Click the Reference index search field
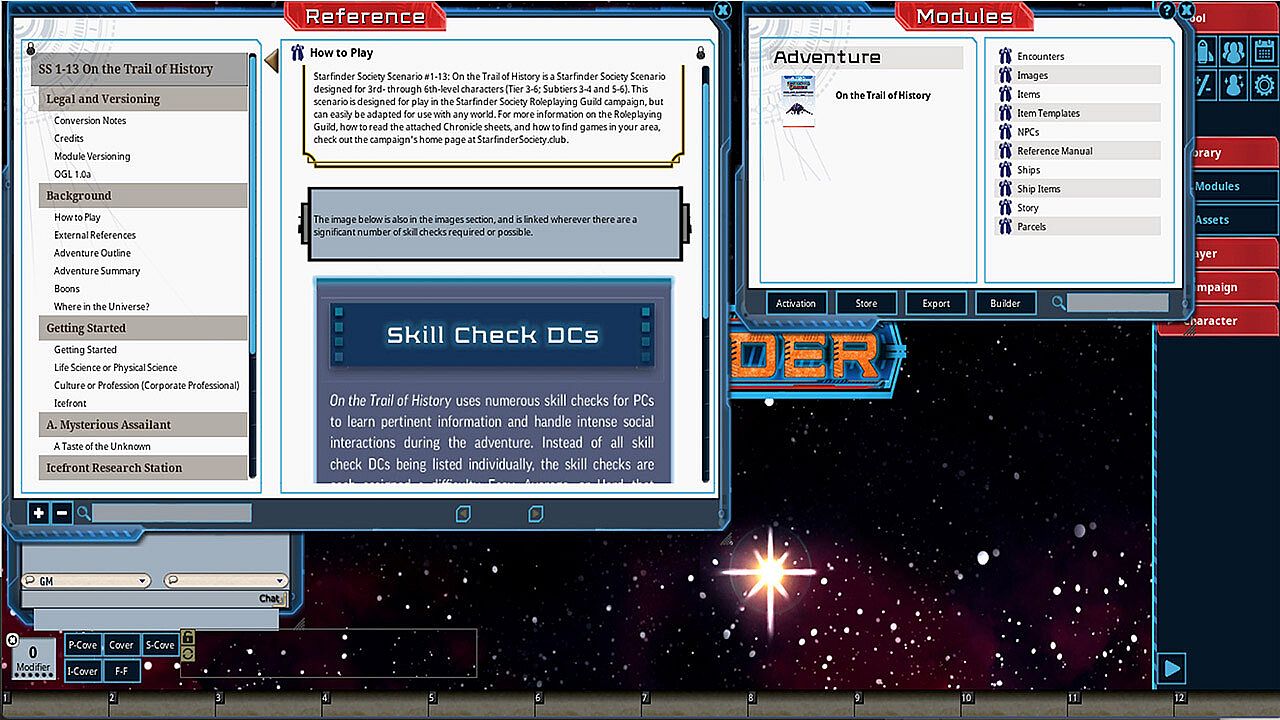Screen dimensions: 1280x720 172,513
